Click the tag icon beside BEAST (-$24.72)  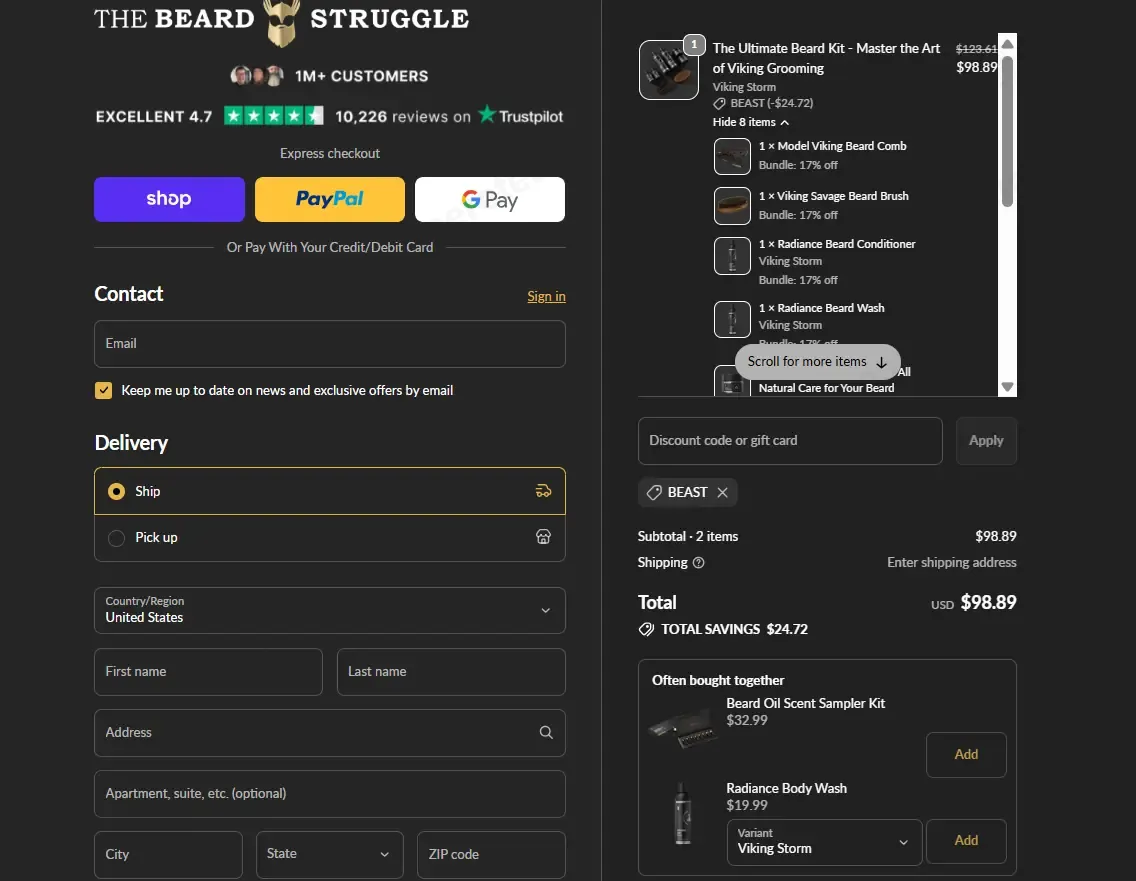tap(719, 104)
